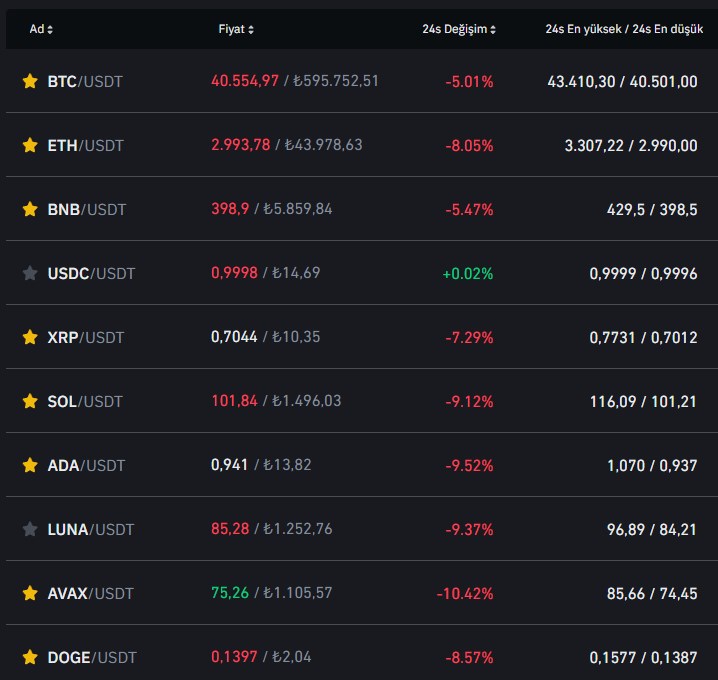Select BNB lira price ₺5.859,84

(298, 209)
